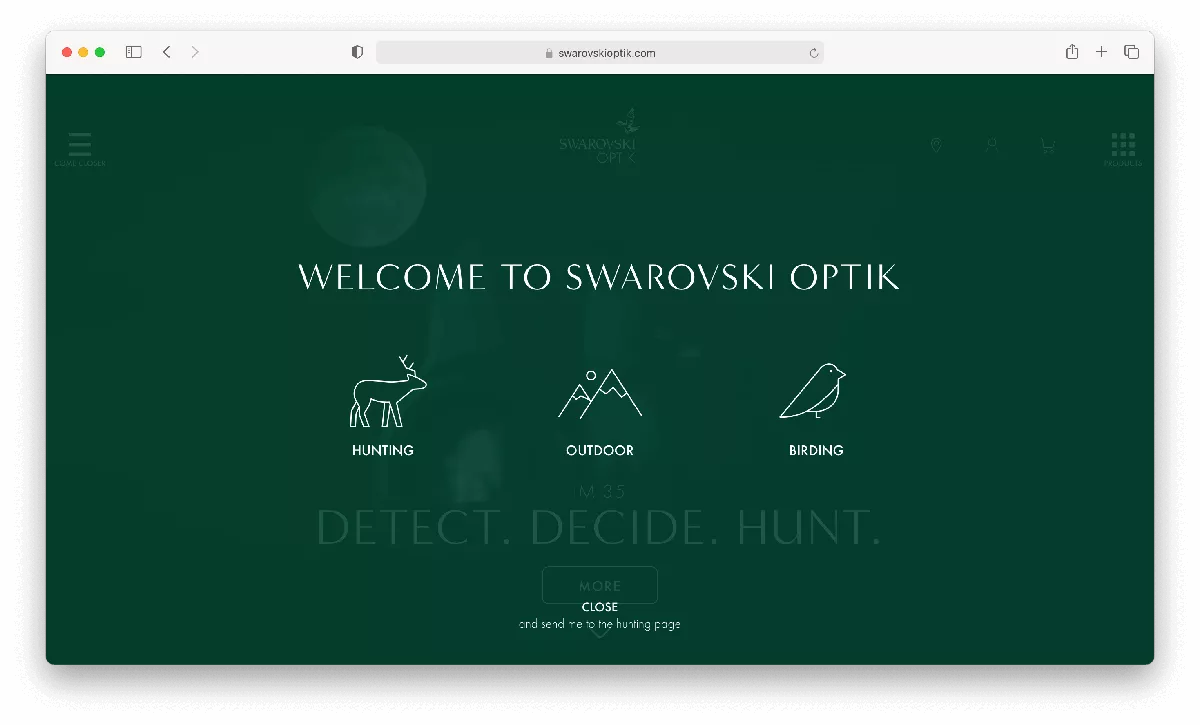The height and width of the screenshot is (725, 1200).
Task: Open the privacy report shield icon
Action: pos(357,52)
